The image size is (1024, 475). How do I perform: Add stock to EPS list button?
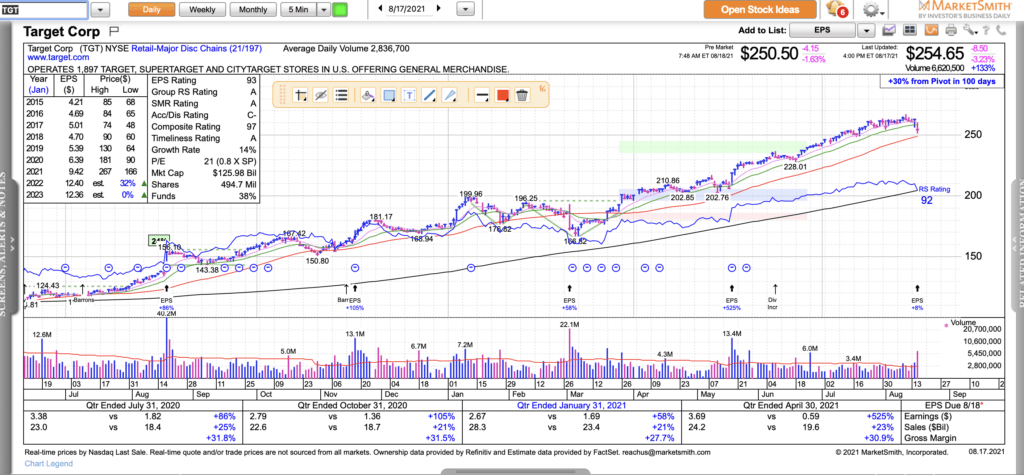pos(822,30)
